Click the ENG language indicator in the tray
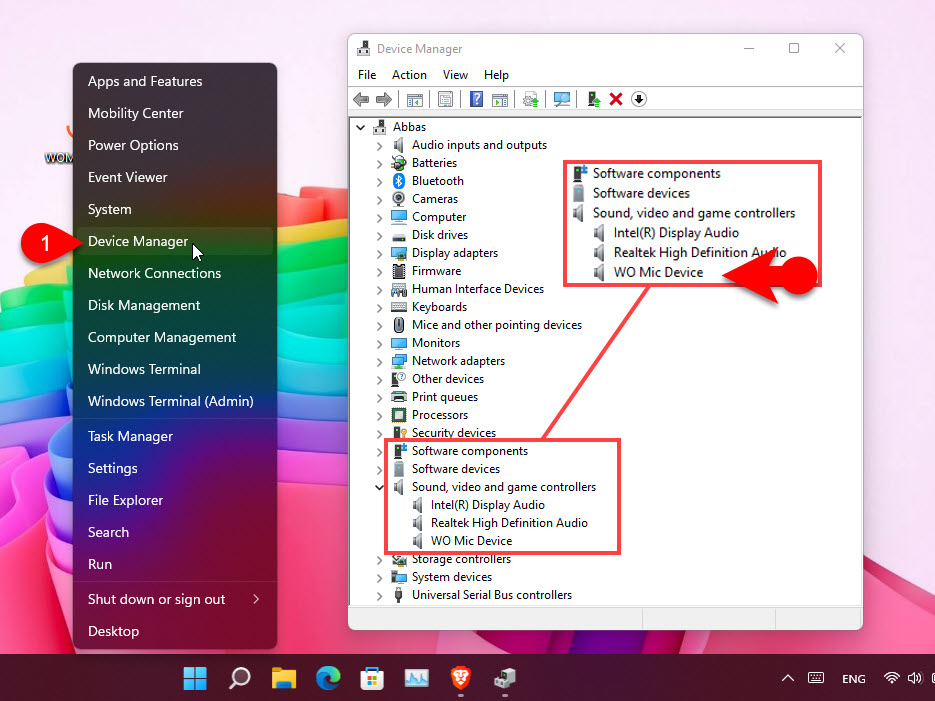 [x=853, y=679]
